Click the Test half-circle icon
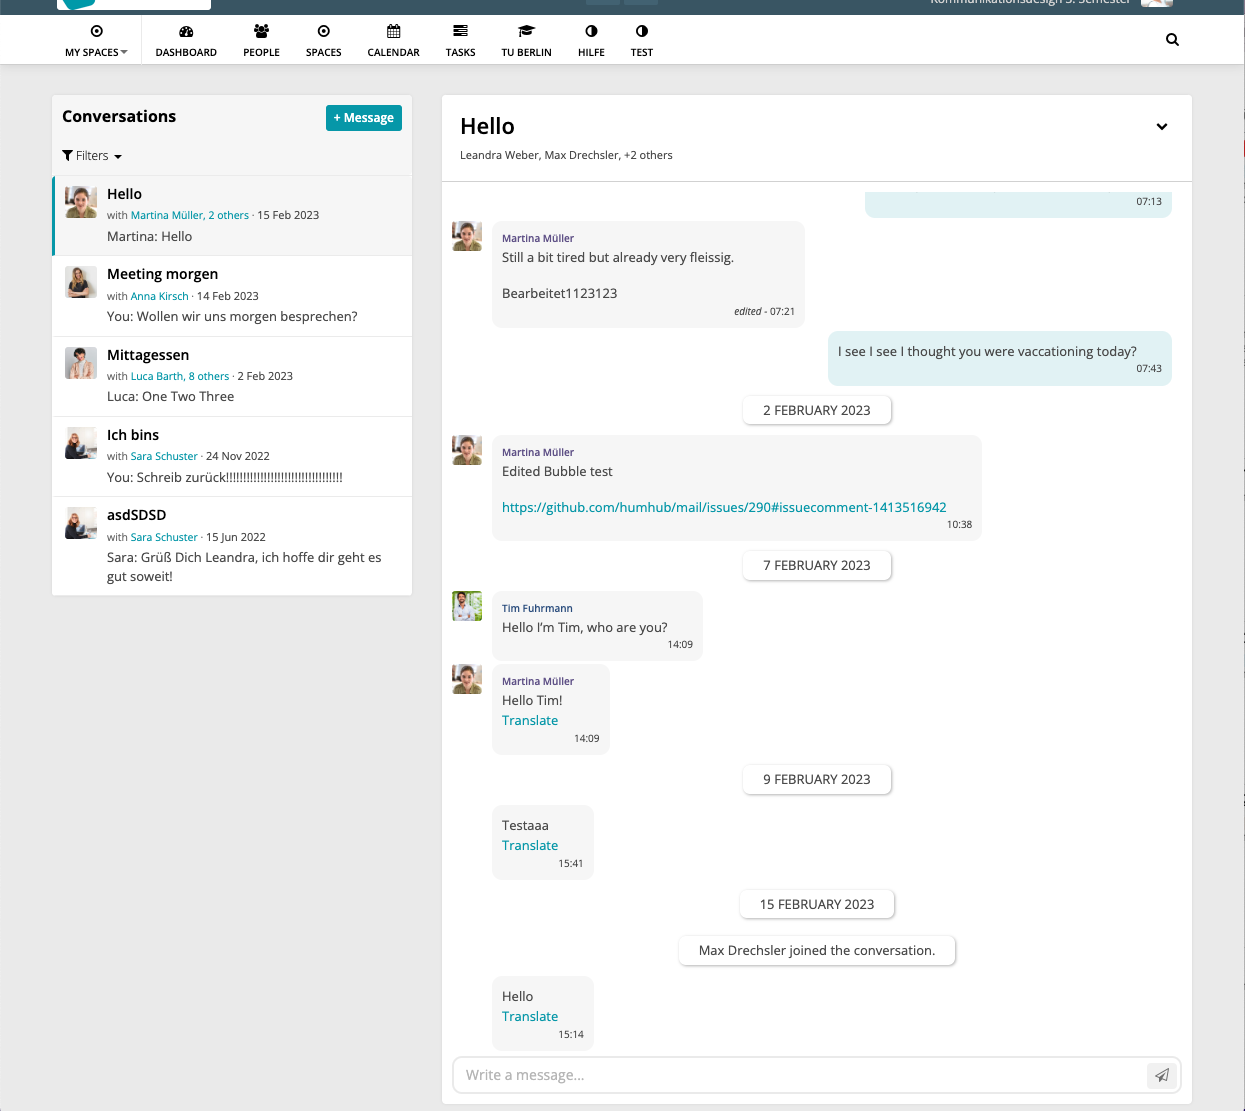1245x1111 pixels. [x=642, y=31]
